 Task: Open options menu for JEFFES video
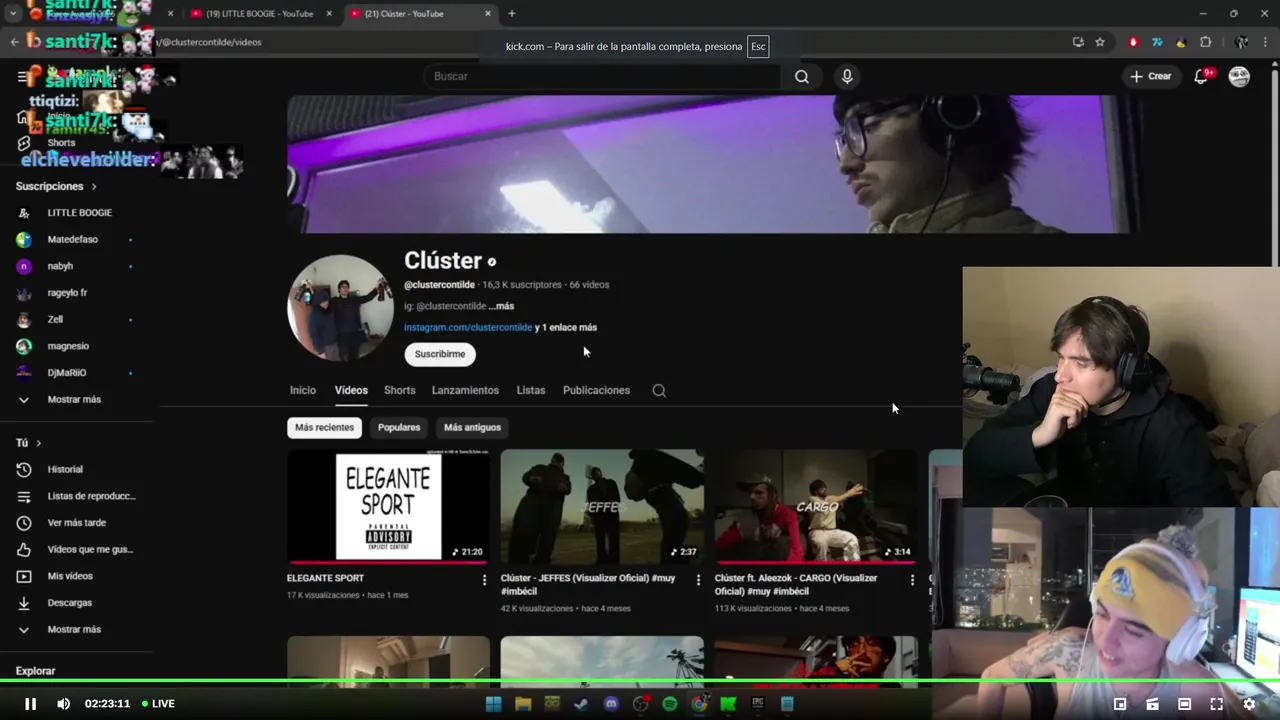[x=698, y=580]
